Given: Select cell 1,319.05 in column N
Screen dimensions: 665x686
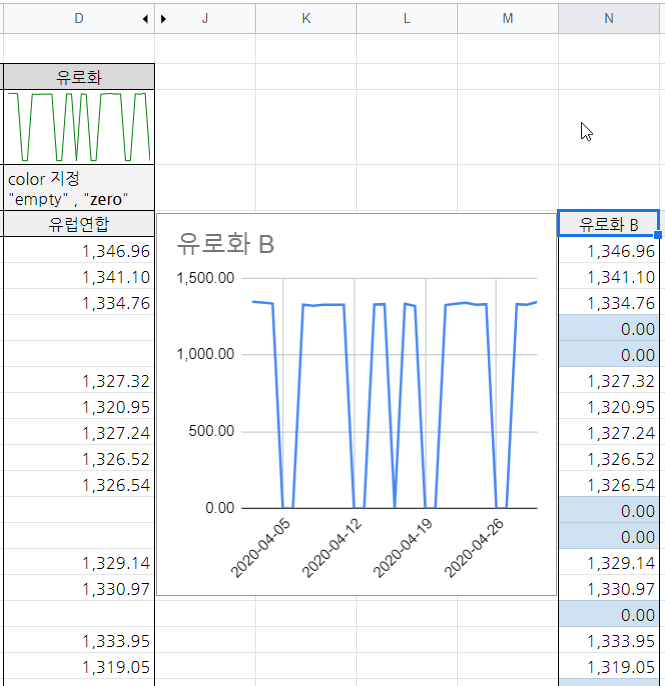Looking at the screenshot, I should click(x=608, y=666).
